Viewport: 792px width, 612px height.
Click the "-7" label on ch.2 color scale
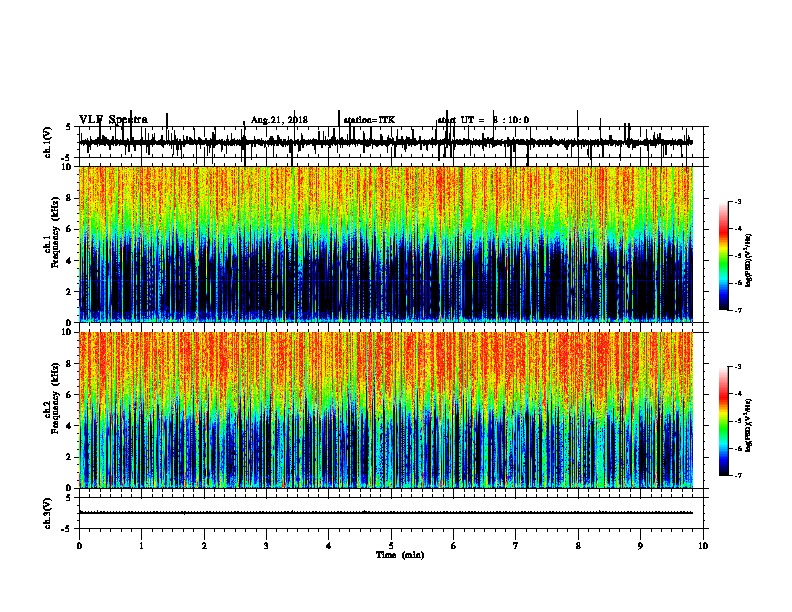coord(738,475)
